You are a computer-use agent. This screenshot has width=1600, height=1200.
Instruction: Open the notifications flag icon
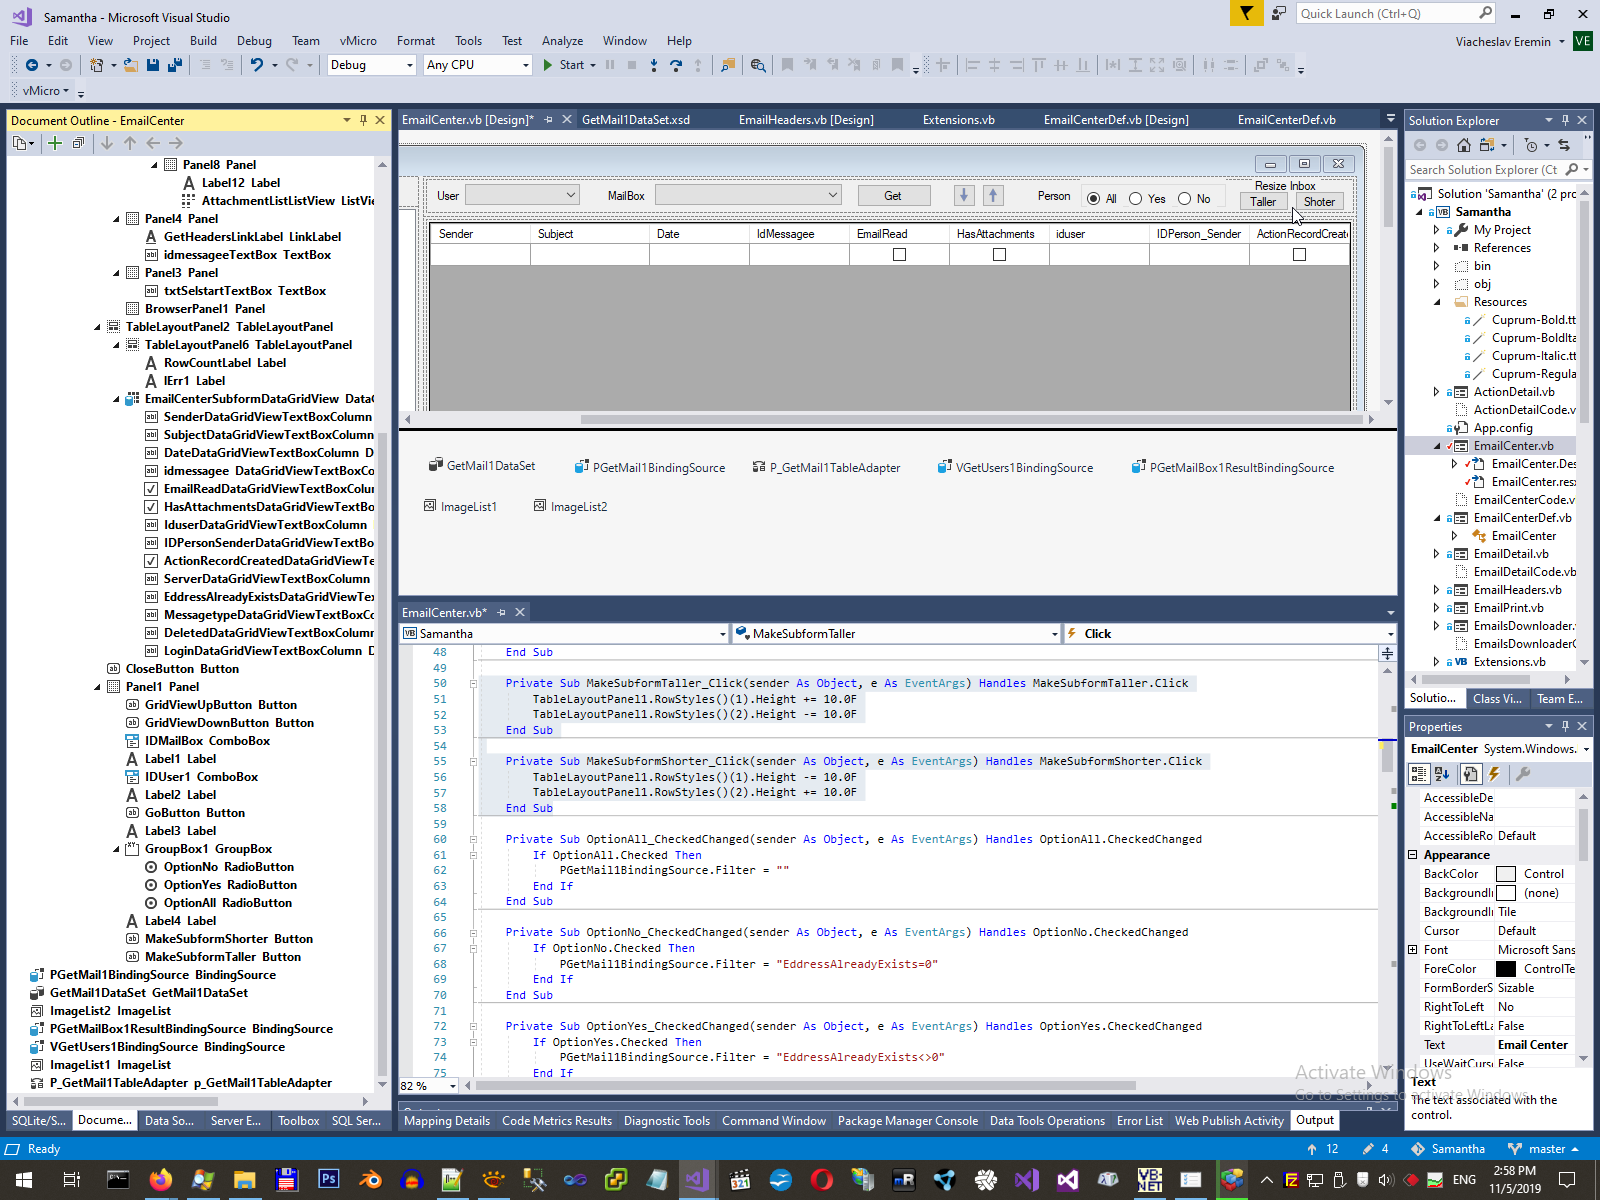(1246, 13)
